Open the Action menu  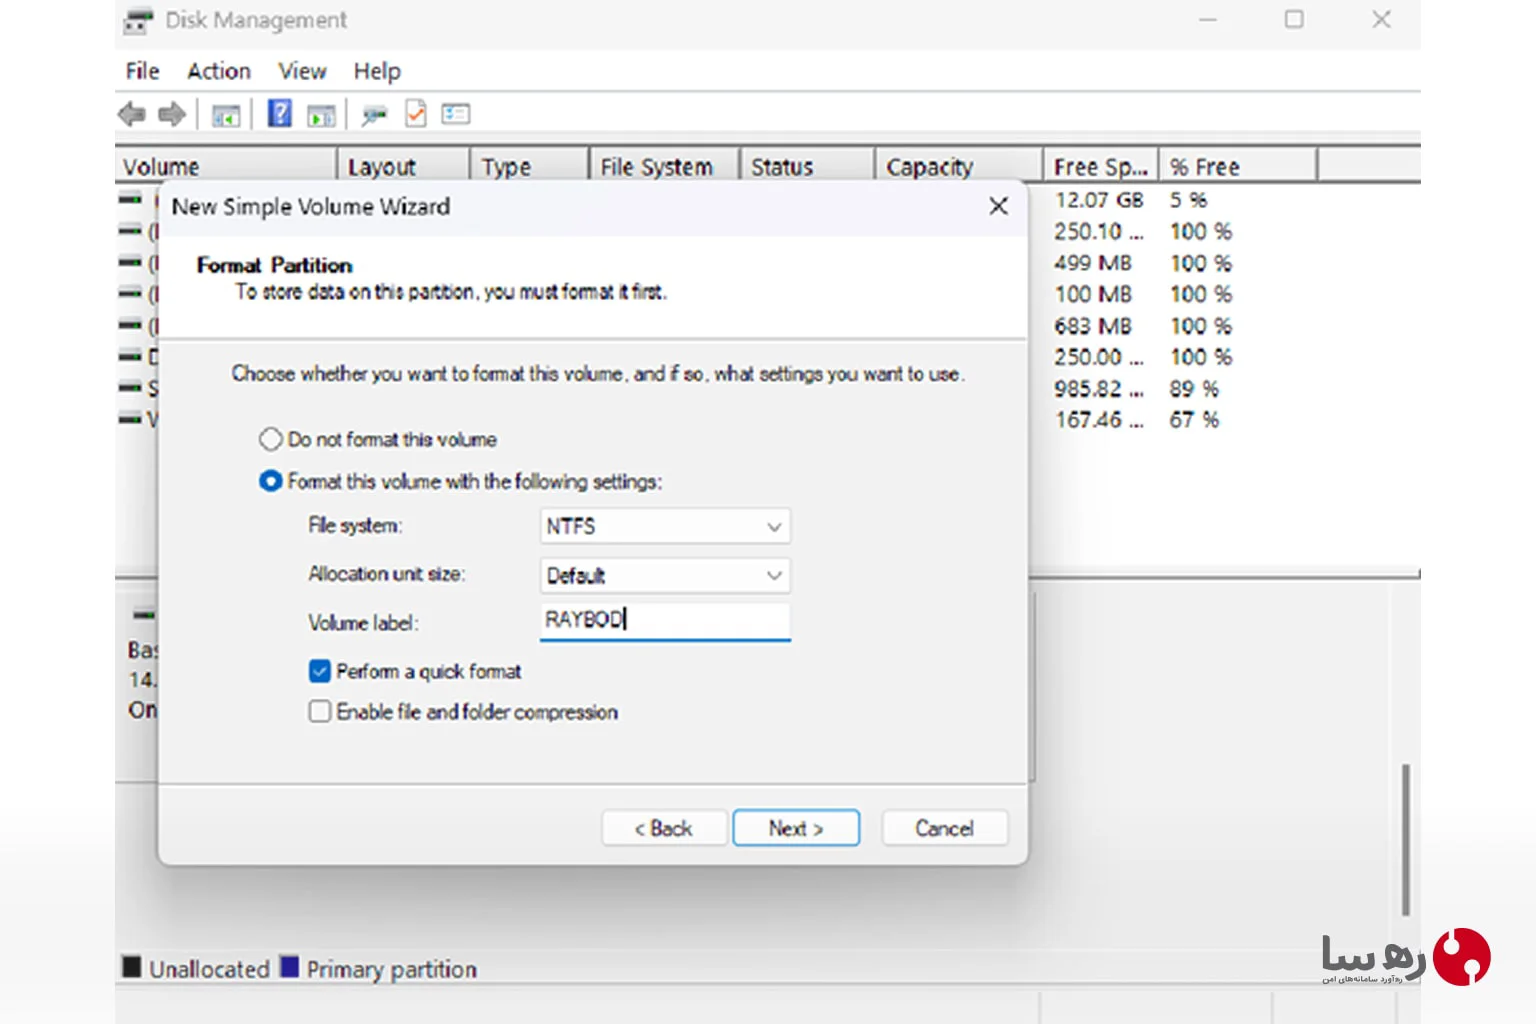pos(219,71)
